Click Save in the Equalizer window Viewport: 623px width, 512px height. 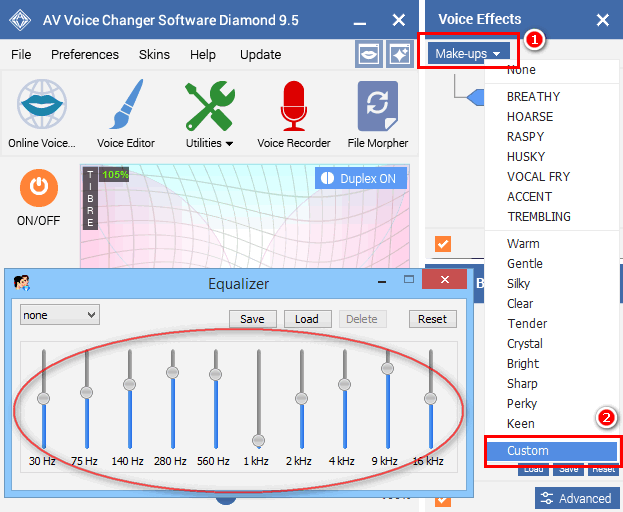(x=253, y=319)
